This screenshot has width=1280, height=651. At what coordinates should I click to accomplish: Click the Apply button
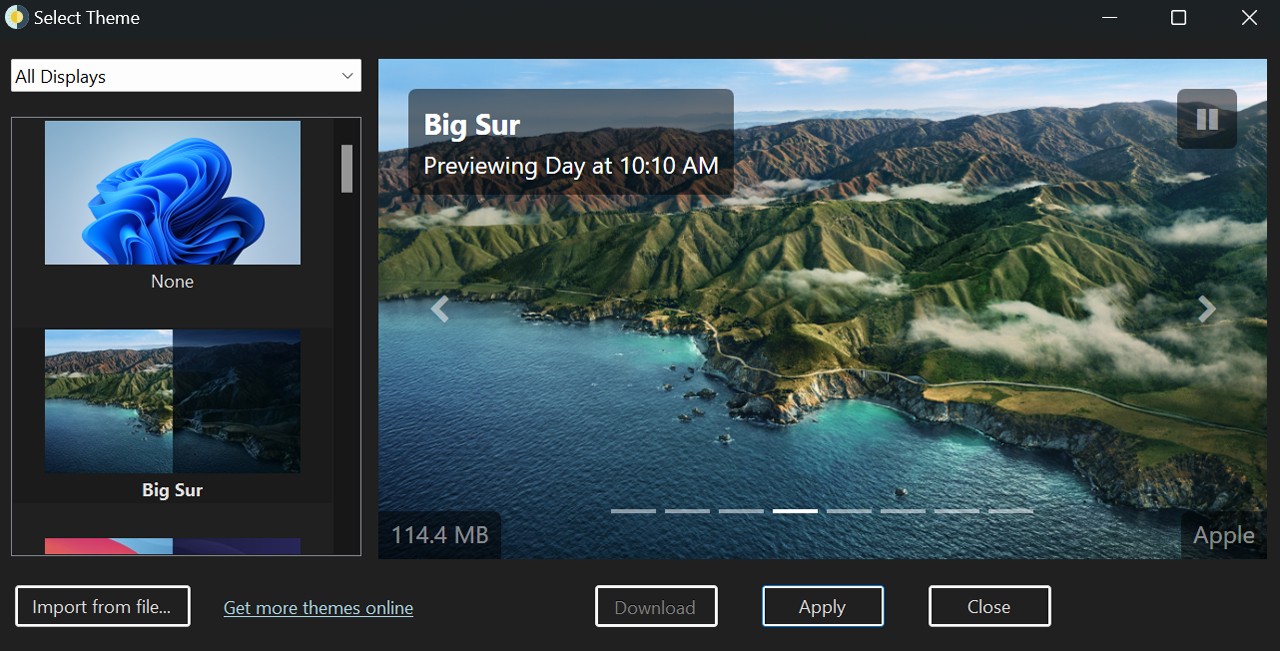[822, 607]
